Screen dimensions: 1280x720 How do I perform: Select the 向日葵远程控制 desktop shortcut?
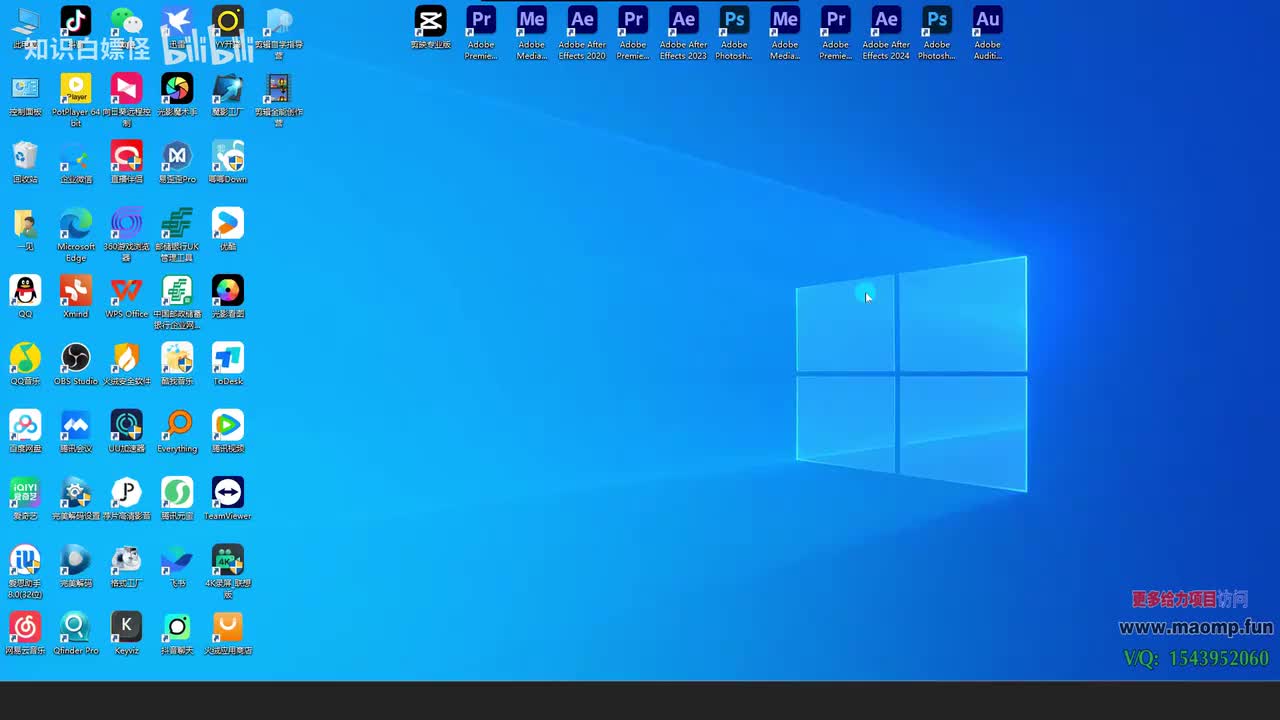126,89
